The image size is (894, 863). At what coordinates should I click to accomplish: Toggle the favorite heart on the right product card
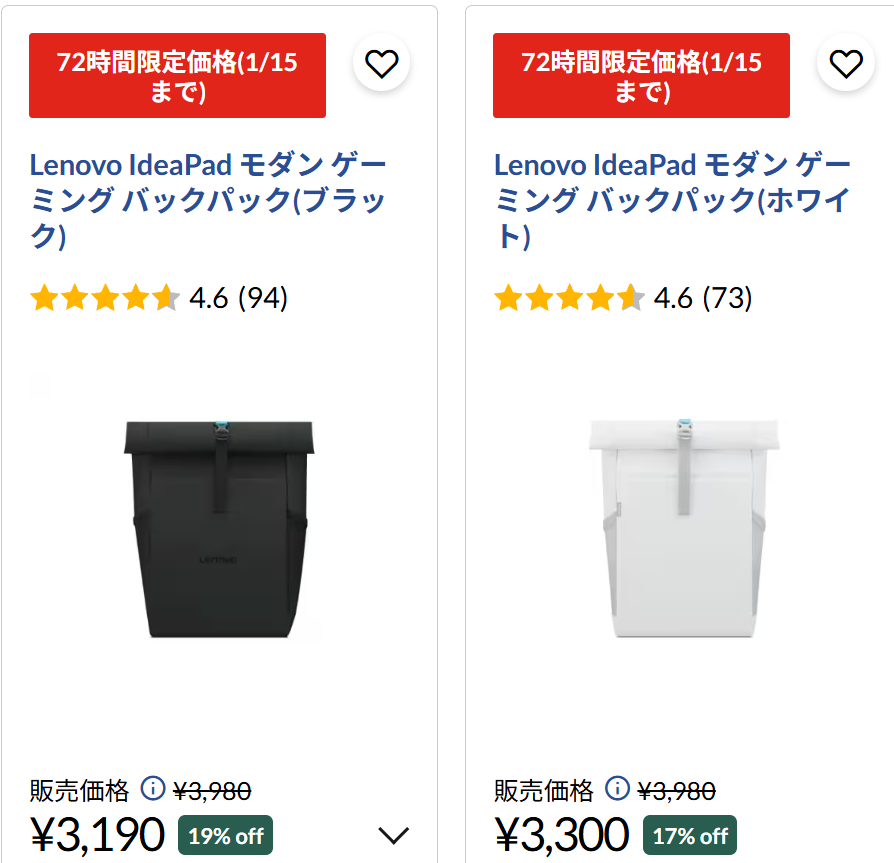[845, 62]
